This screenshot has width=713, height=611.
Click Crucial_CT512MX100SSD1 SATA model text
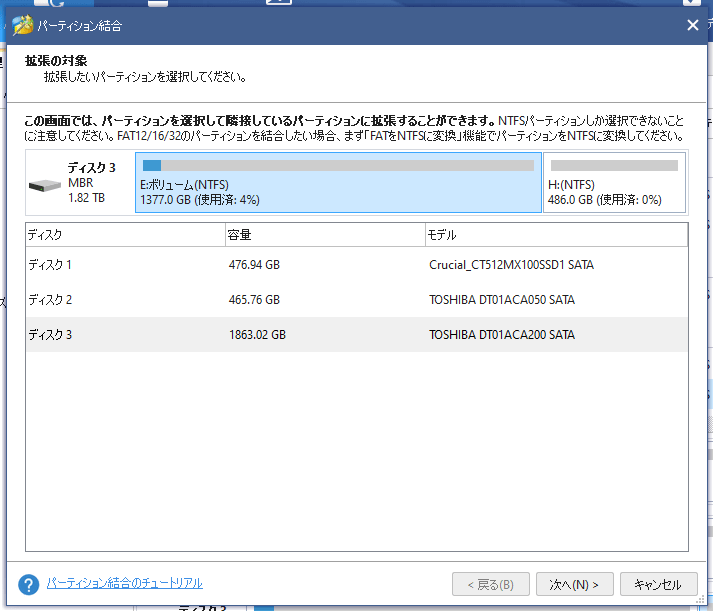(x=511, y=265)
